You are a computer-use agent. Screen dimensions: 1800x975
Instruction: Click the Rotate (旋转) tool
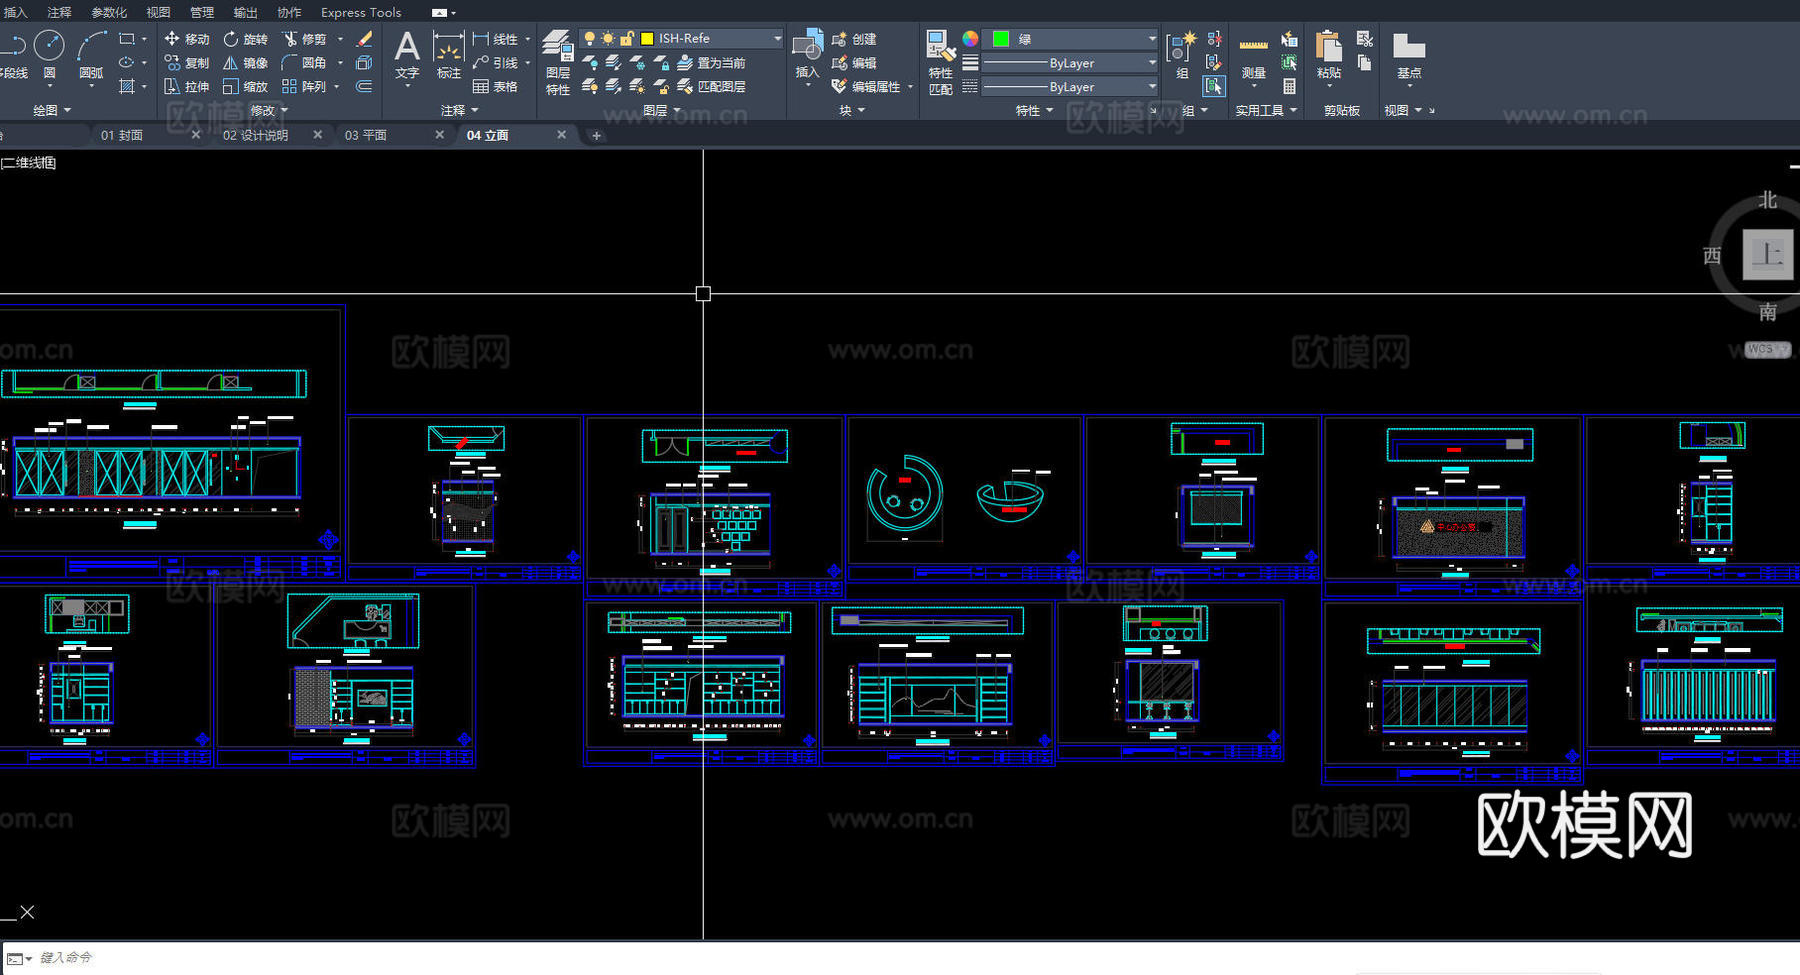(x=245, y=39)
